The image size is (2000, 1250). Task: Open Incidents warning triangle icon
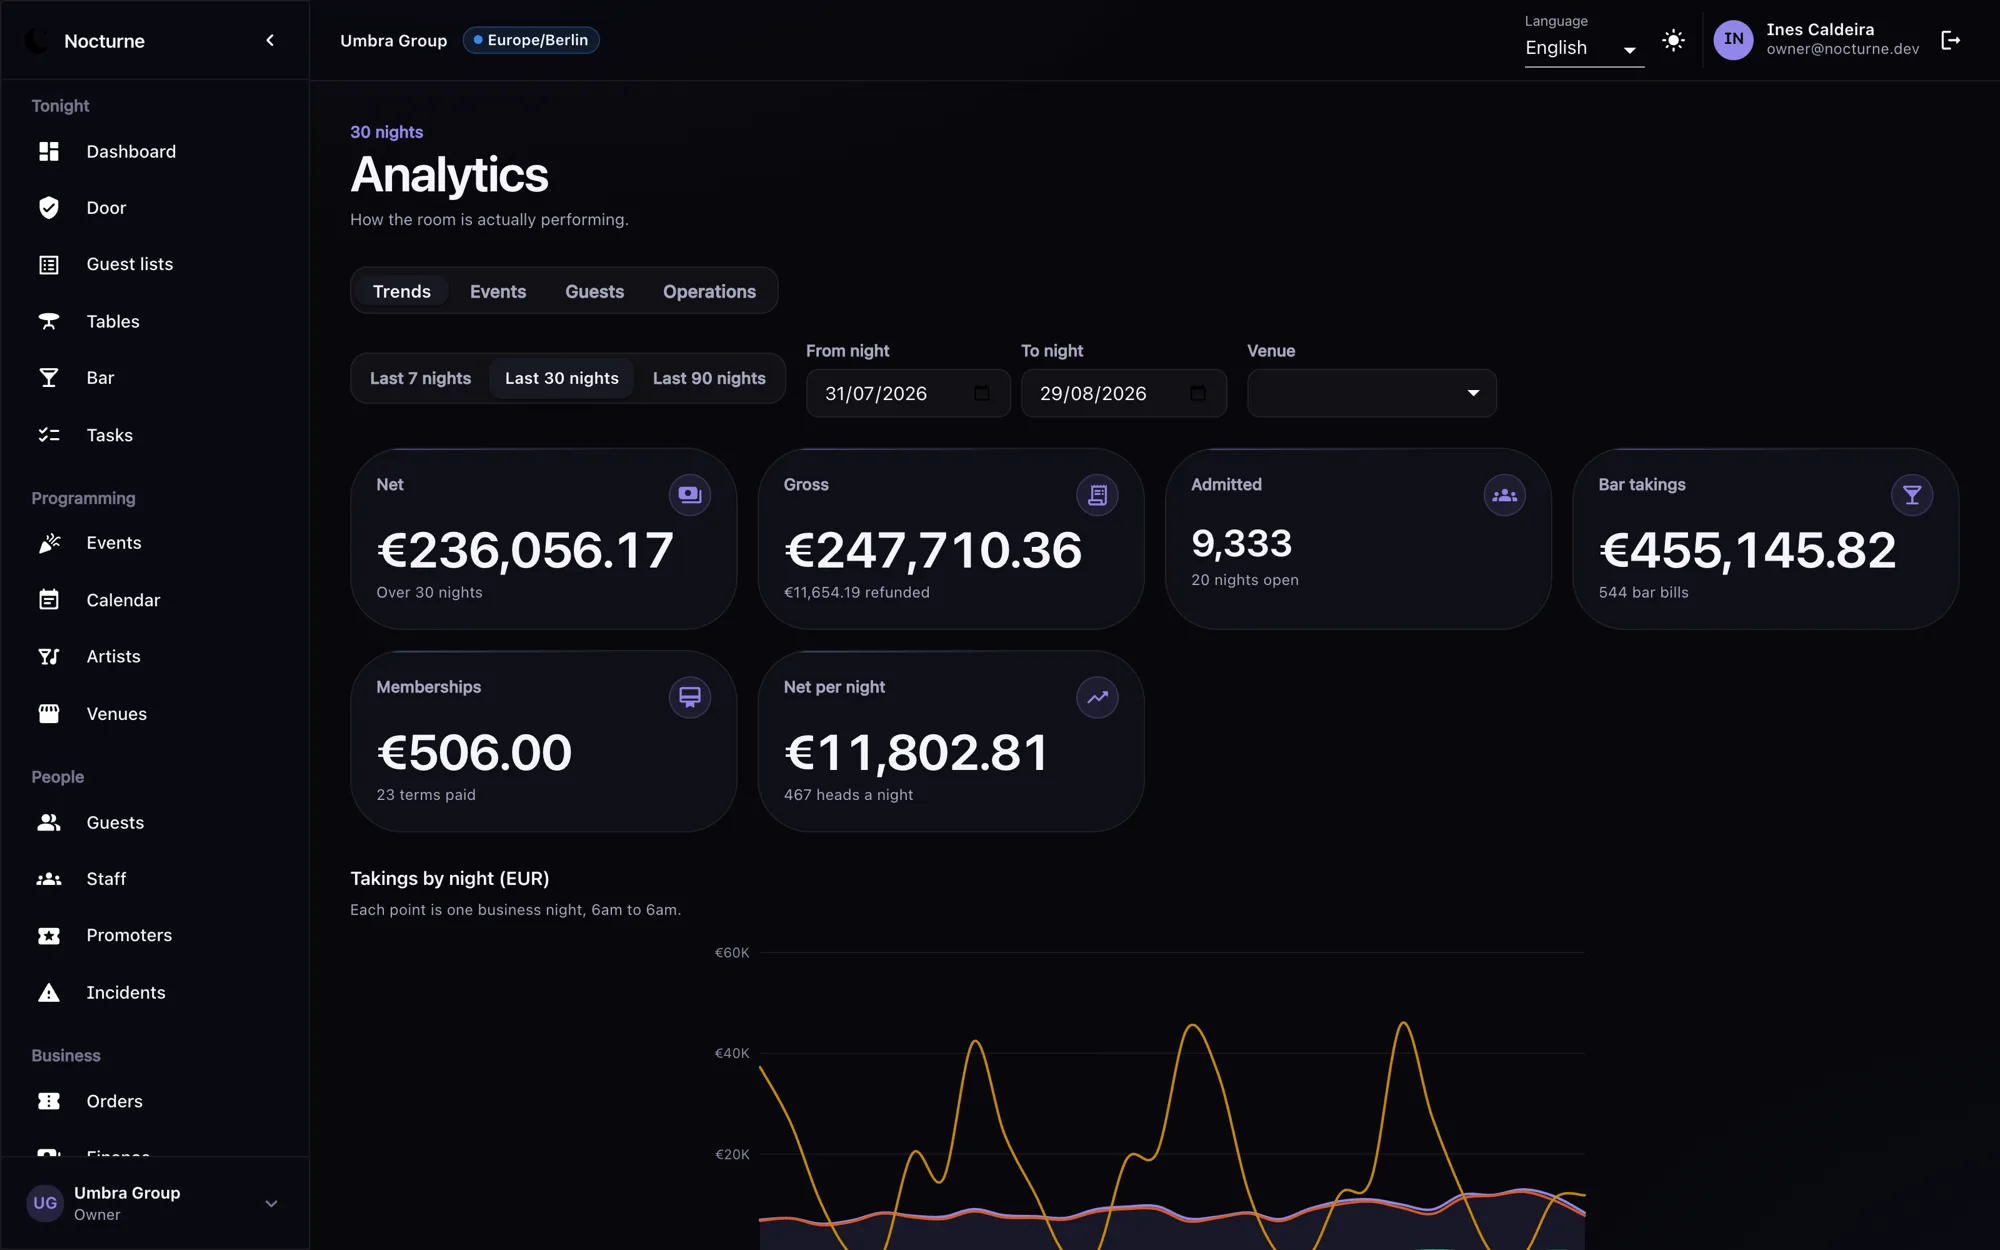[x=49, y=993]
